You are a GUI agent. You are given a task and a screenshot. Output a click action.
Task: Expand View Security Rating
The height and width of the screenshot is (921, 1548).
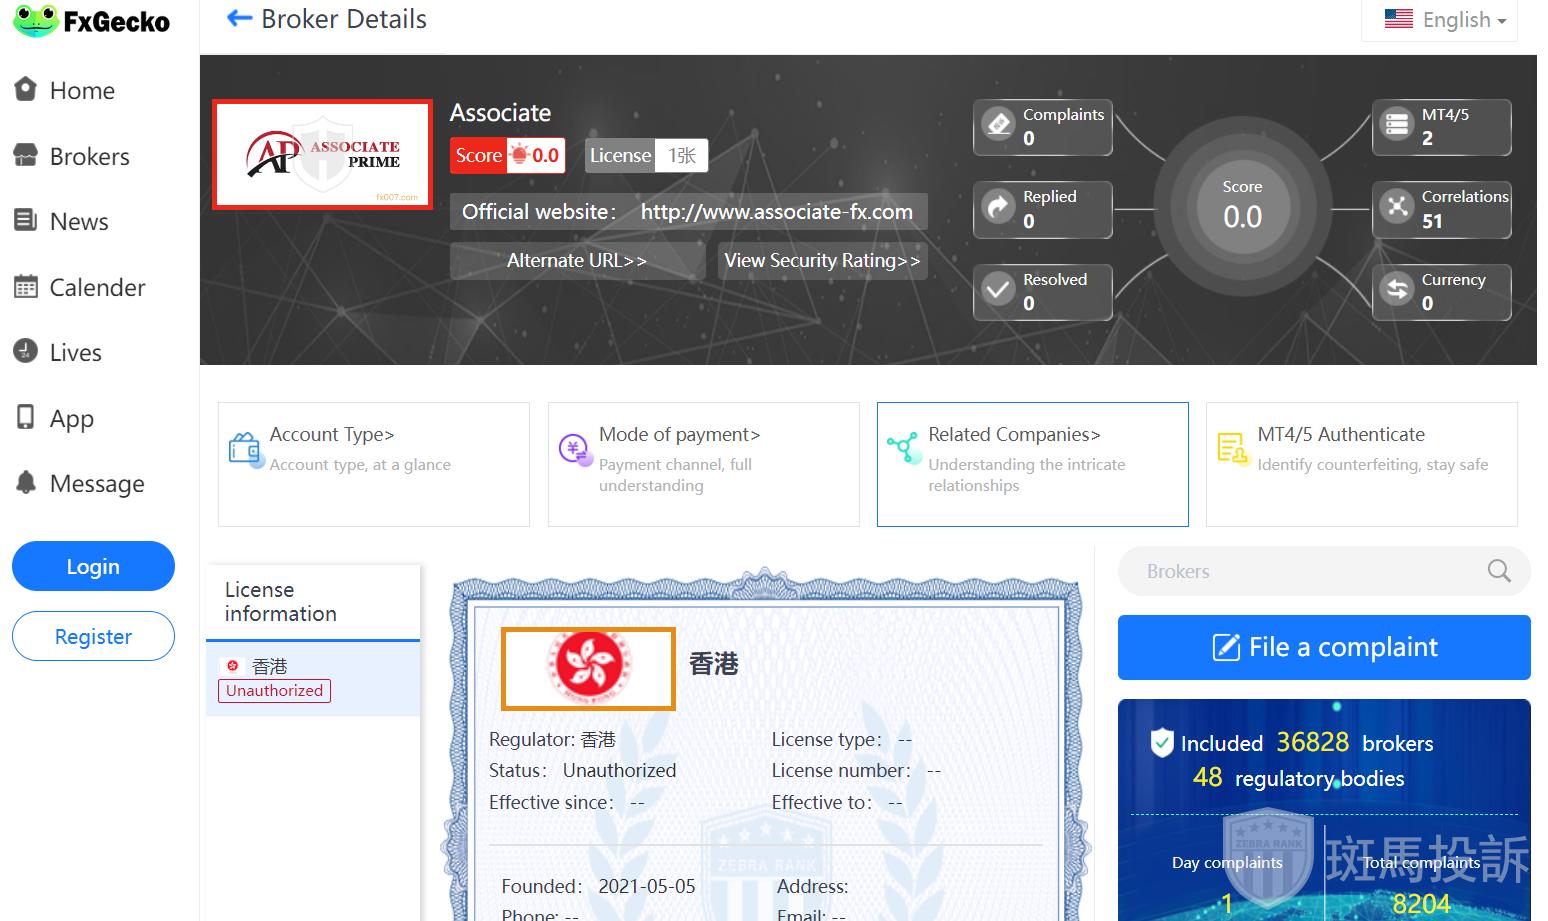pyautogui.click(x=821, y=261)
